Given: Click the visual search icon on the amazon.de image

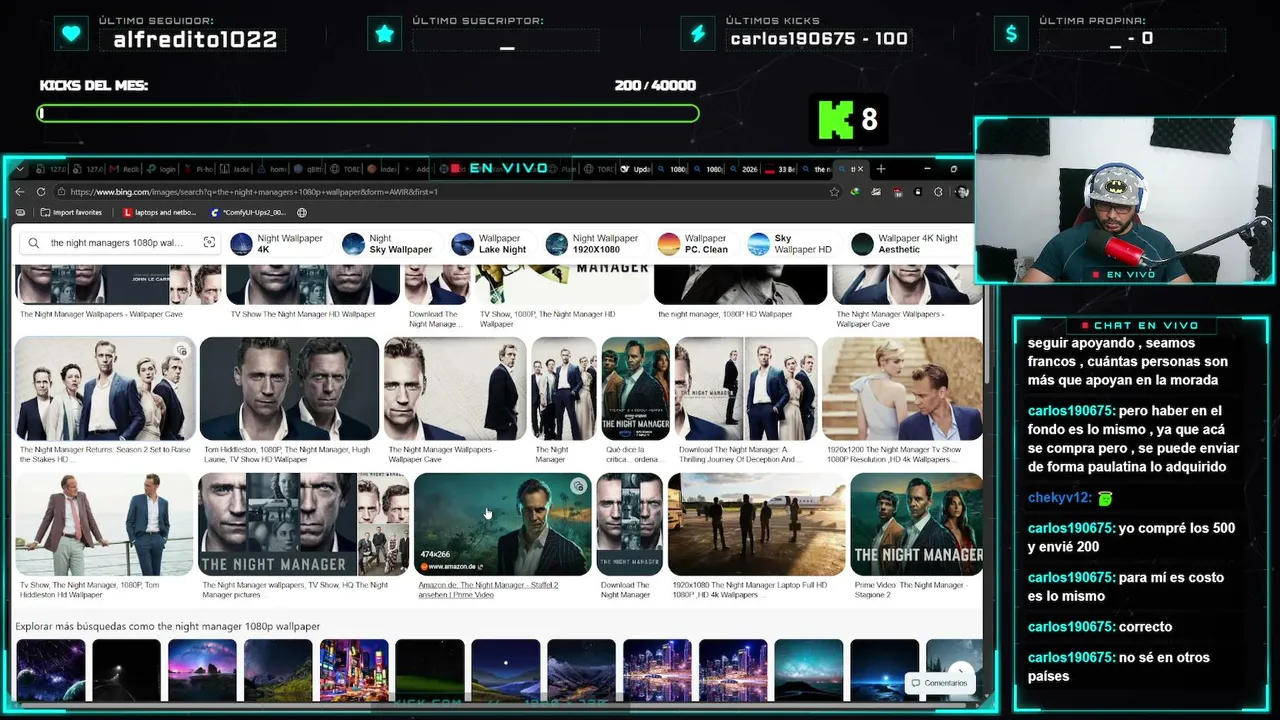Looking at the screenshot, I should tap(578, 487).
